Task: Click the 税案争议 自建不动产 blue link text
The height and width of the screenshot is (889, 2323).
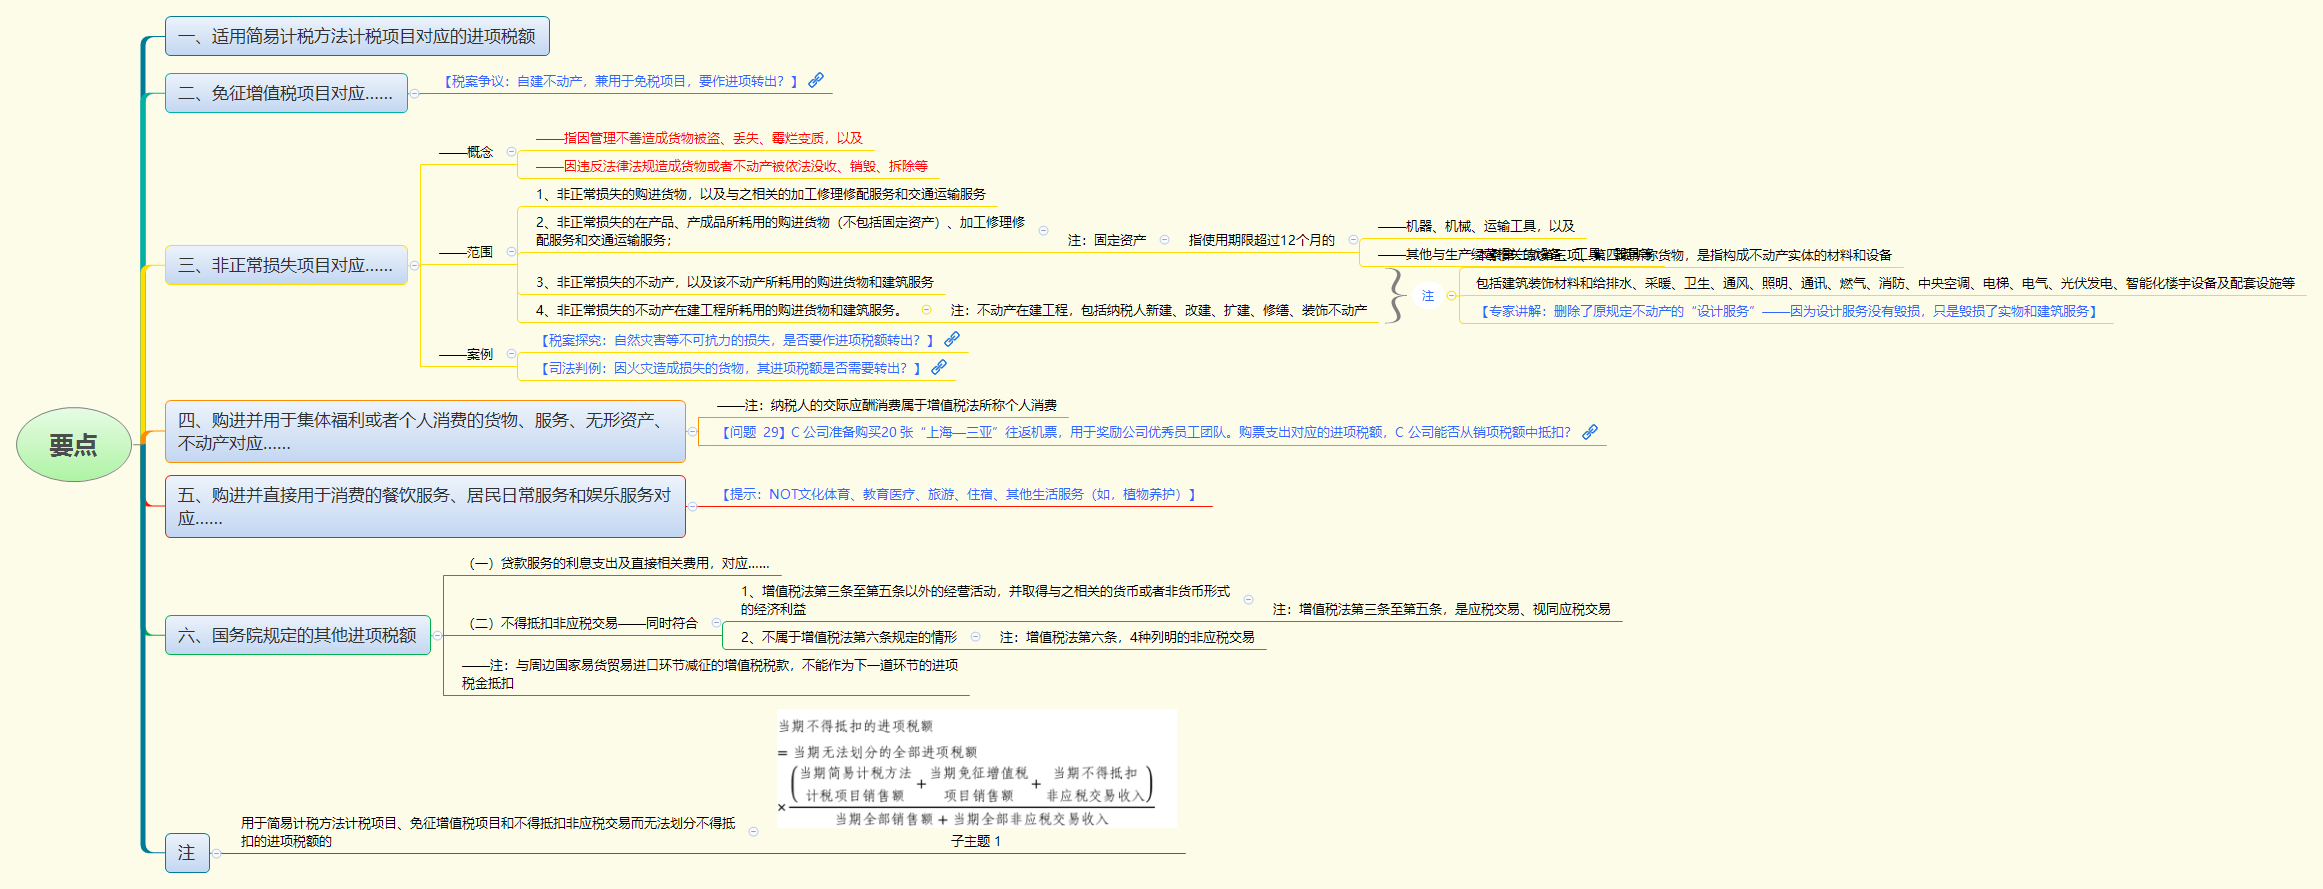Action: pos(620,81)
